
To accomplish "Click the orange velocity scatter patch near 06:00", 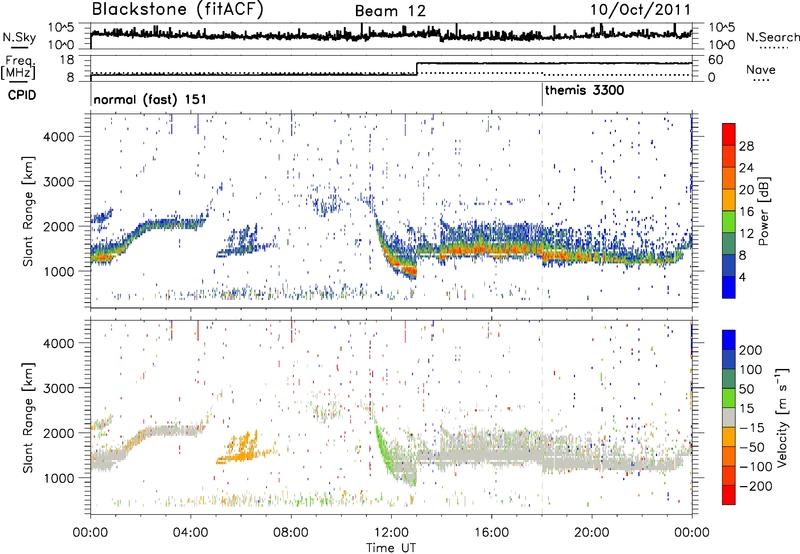I will pyautogui.click(x=244, y=448).
